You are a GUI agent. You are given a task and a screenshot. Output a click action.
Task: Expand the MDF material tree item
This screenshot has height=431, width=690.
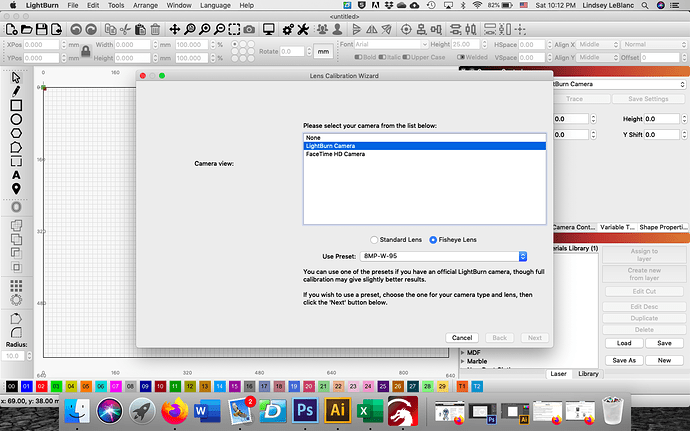click(x=463, y=353)
